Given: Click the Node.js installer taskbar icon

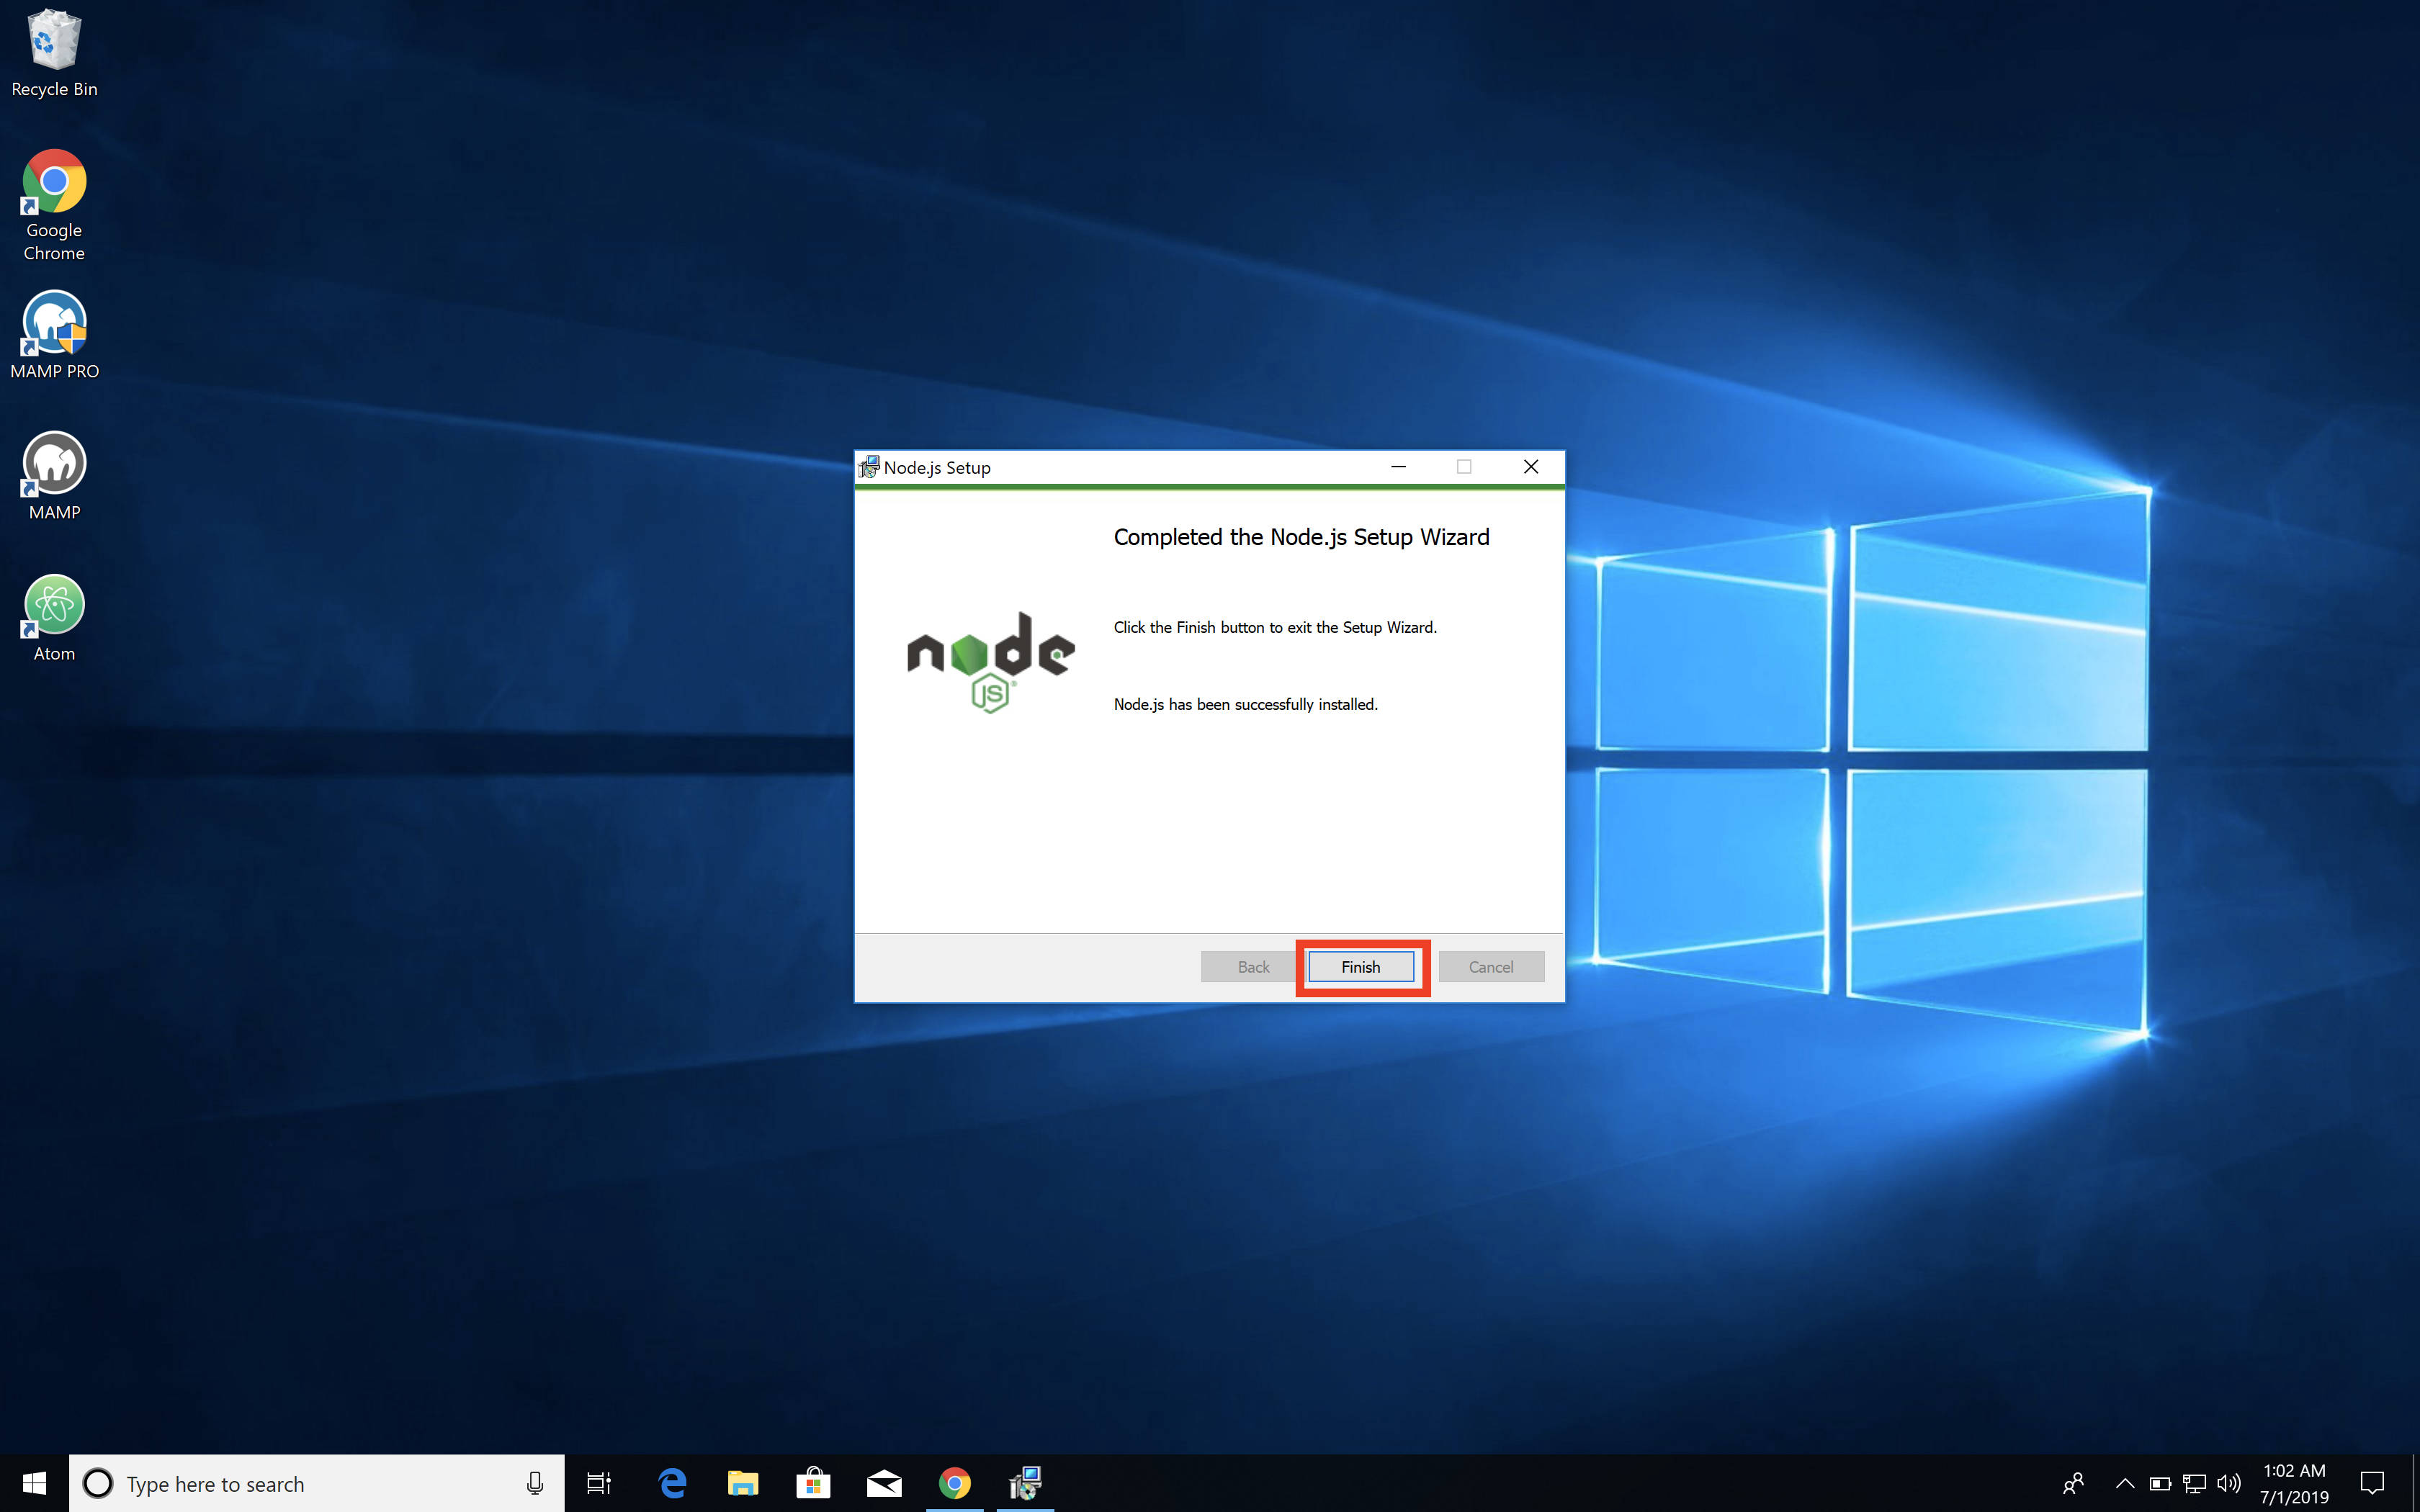Looking at the screenshot, I should tap(1025, 1483).
